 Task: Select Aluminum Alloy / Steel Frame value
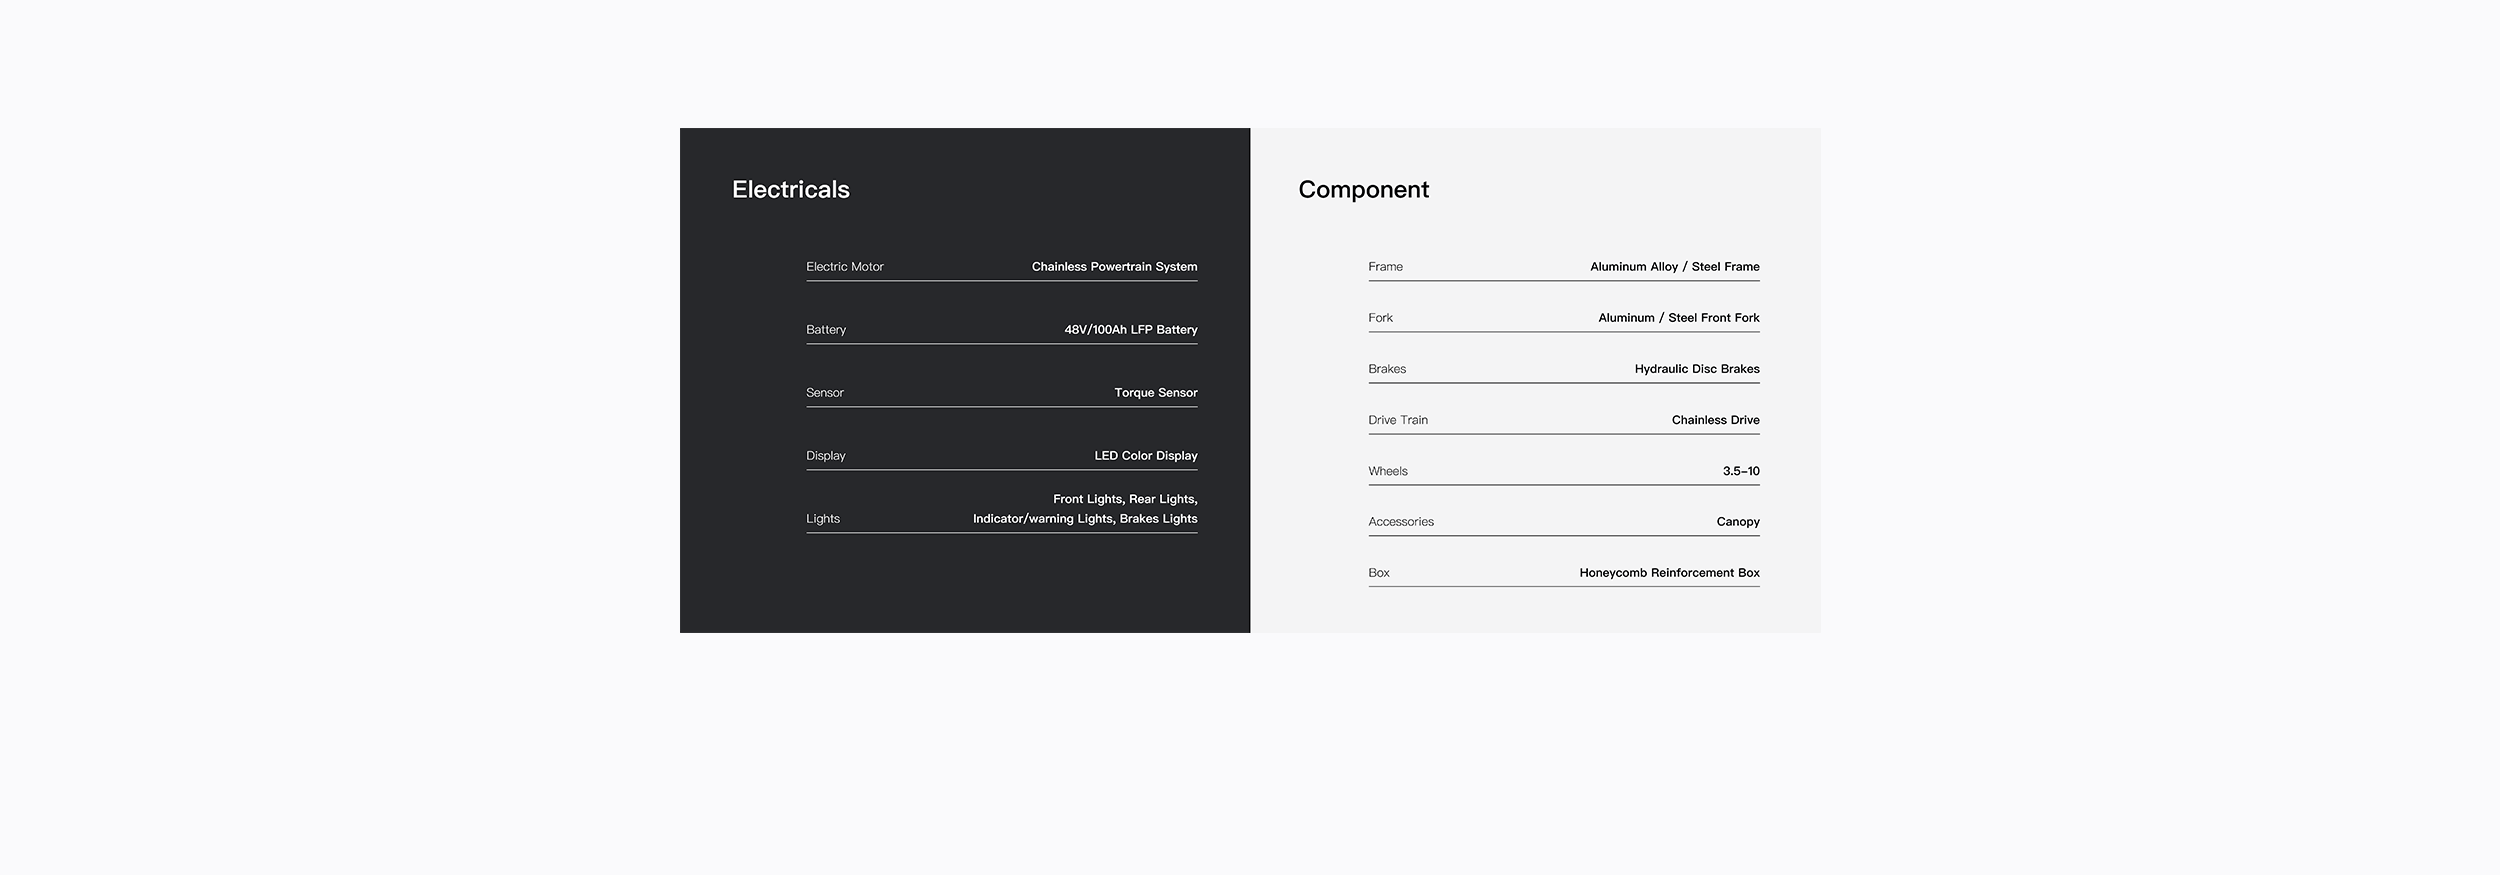[1674, 267]
